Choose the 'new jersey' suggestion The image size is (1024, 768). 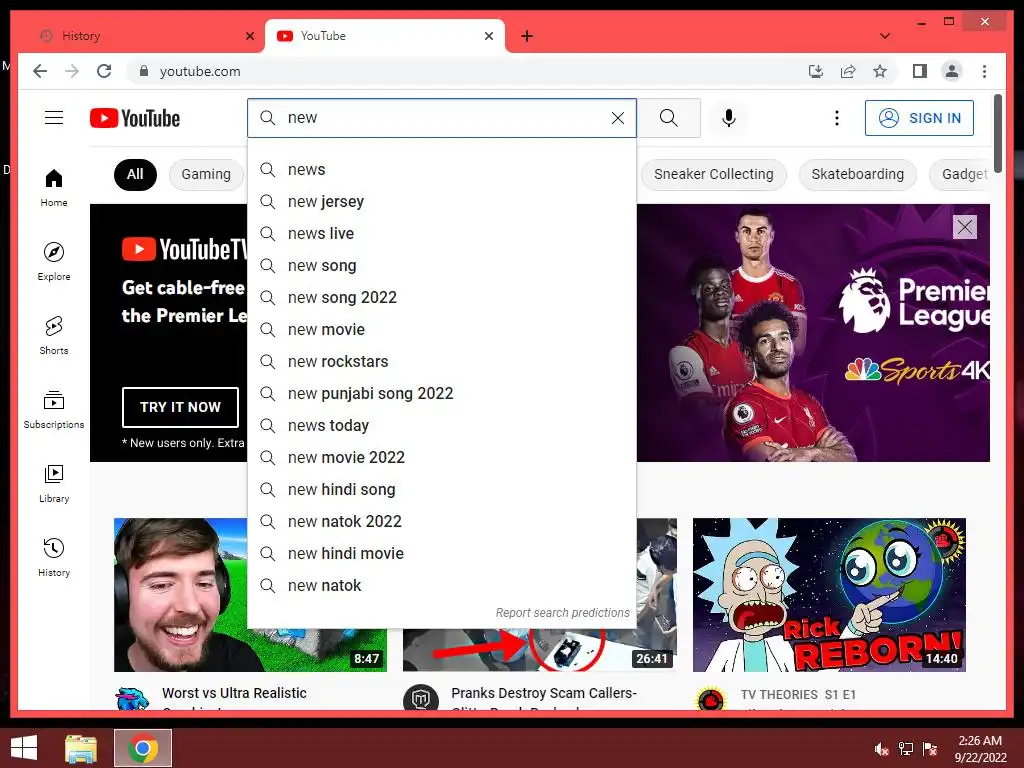(x=441, y=202)
